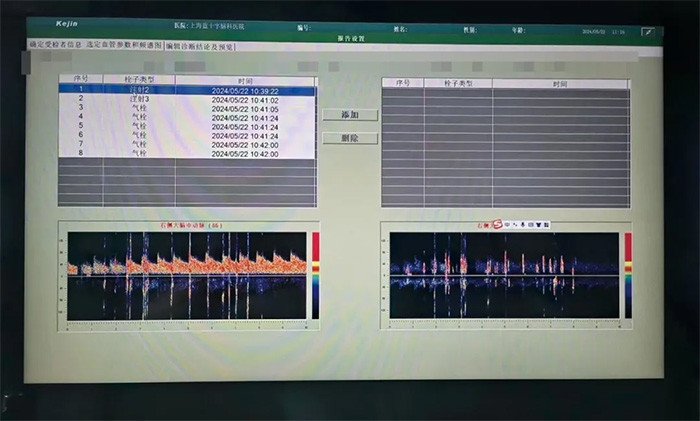
Task: Open the 编辑诊断结论及预览 tab
Action: pos(199,46)
